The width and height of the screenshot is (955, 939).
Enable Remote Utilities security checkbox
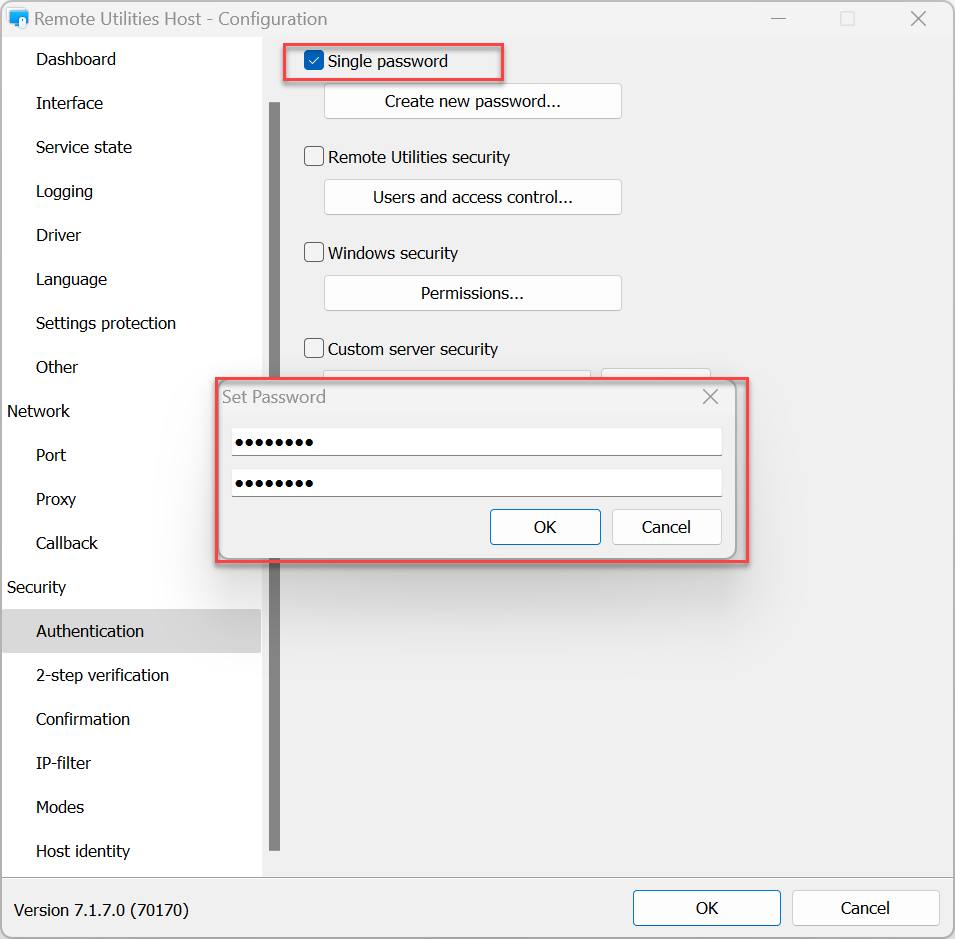(x=314, y=157)
